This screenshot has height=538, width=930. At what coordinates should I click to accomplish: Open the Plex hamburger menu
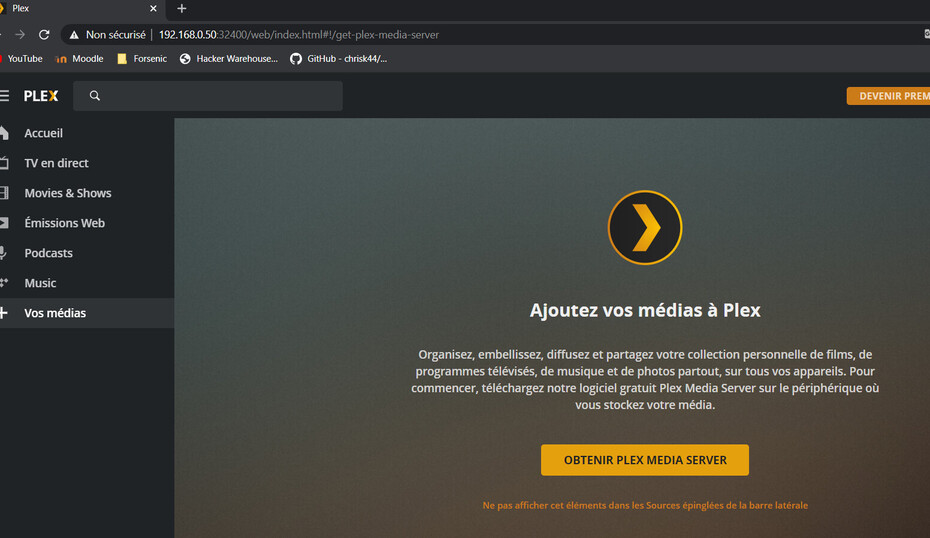tap(4, 95)
